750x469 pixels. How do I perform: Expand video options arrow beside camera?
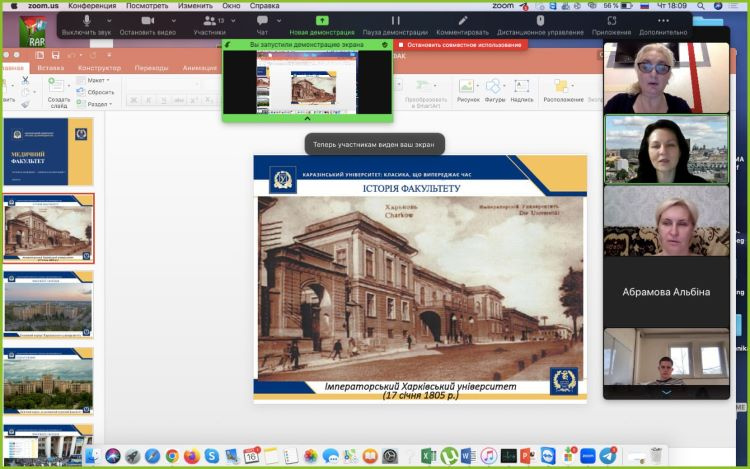174,21
